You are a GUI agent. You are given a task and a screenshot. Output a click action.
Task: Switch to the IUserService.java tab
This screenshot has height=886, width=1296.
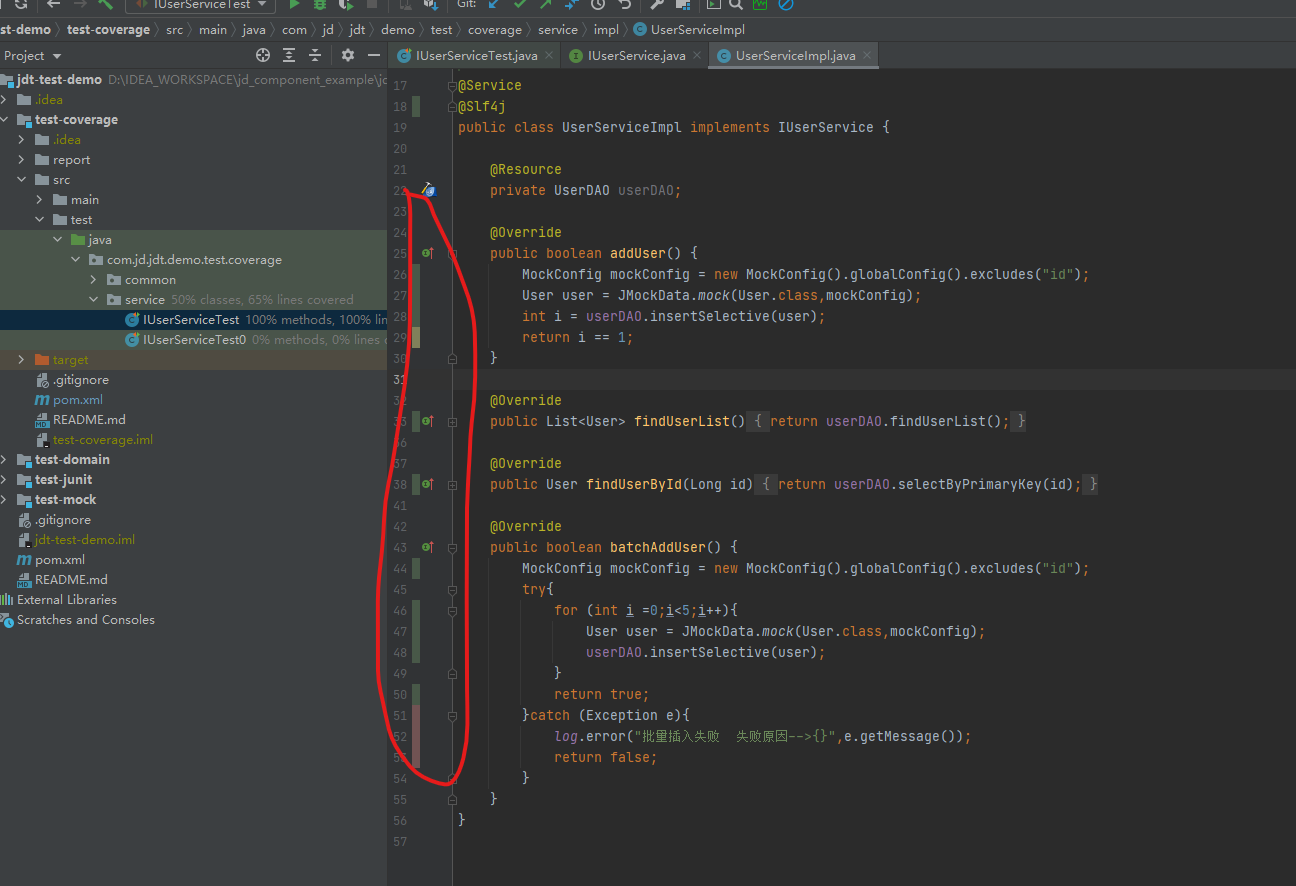pos(636,56)
